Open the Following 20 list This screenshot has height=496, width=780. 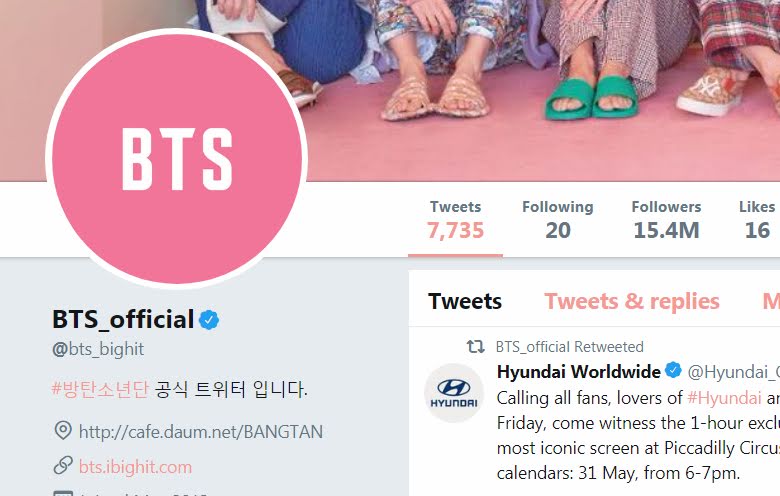click(558, 220)
